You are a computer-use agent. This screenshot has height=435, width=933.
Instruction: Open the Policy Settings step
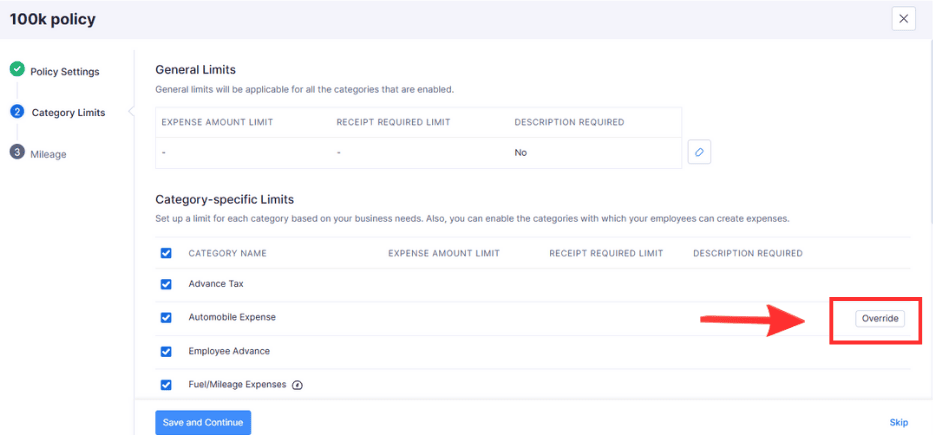point(64,72)
